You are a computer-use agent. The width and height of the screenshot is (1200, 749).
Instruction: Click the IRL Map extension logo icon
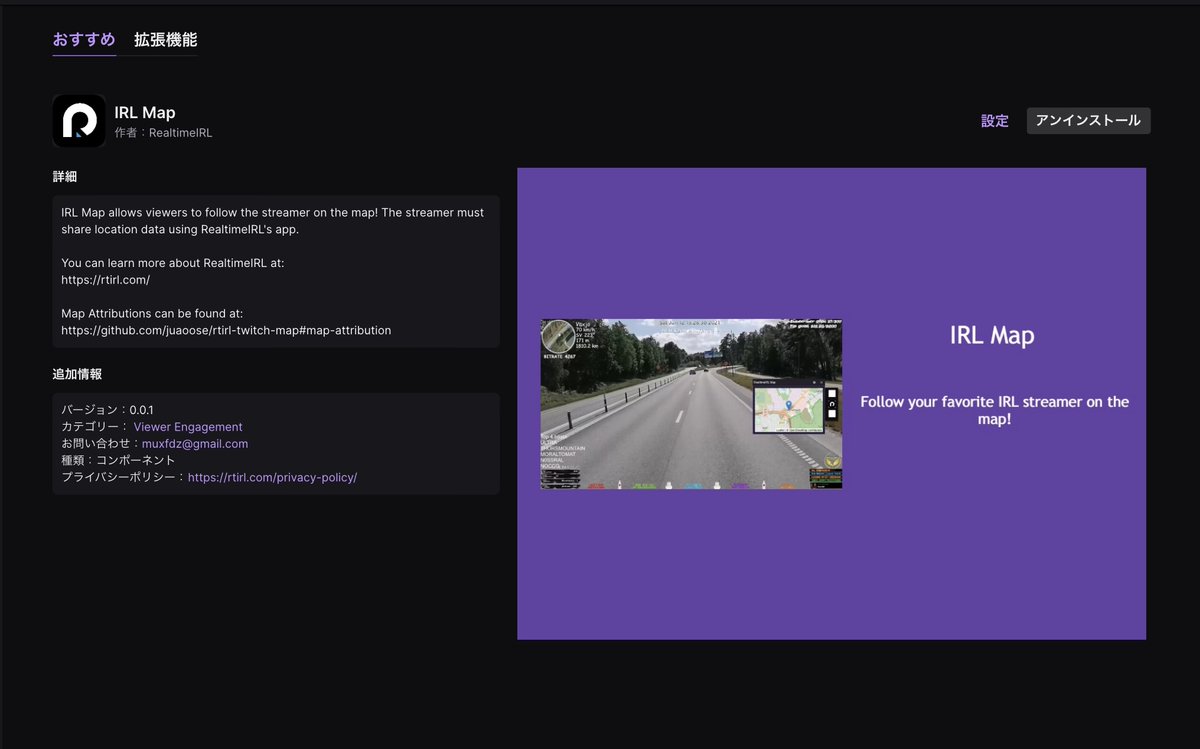tap(79, 121)
